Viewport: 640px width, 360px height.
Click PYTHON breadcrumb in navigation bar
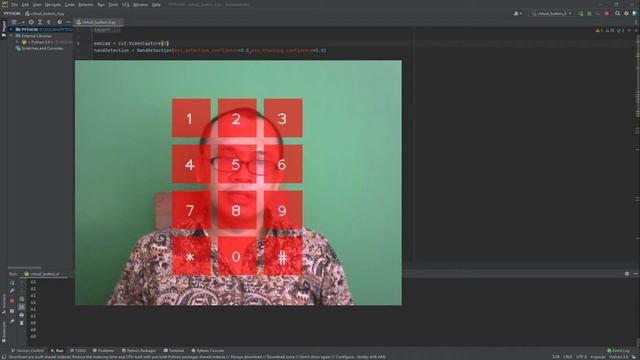[12, 13]
